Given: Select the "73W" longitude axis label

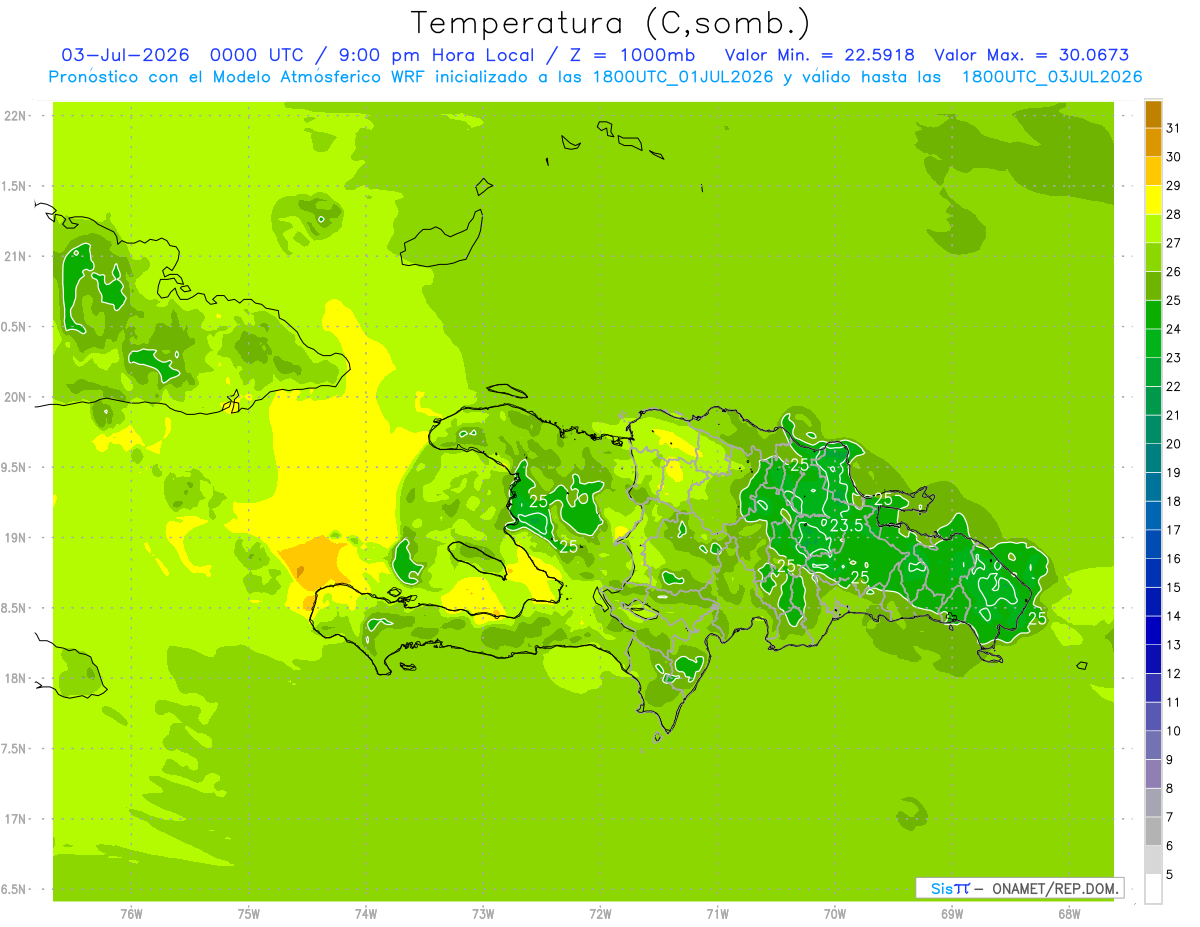Looking at the screenshot, I should point(483,914).
